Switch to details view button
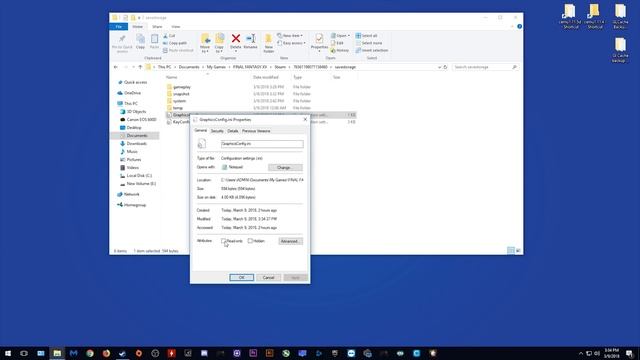640x360 pixels. pyautogui.click(x=511, y=251)
